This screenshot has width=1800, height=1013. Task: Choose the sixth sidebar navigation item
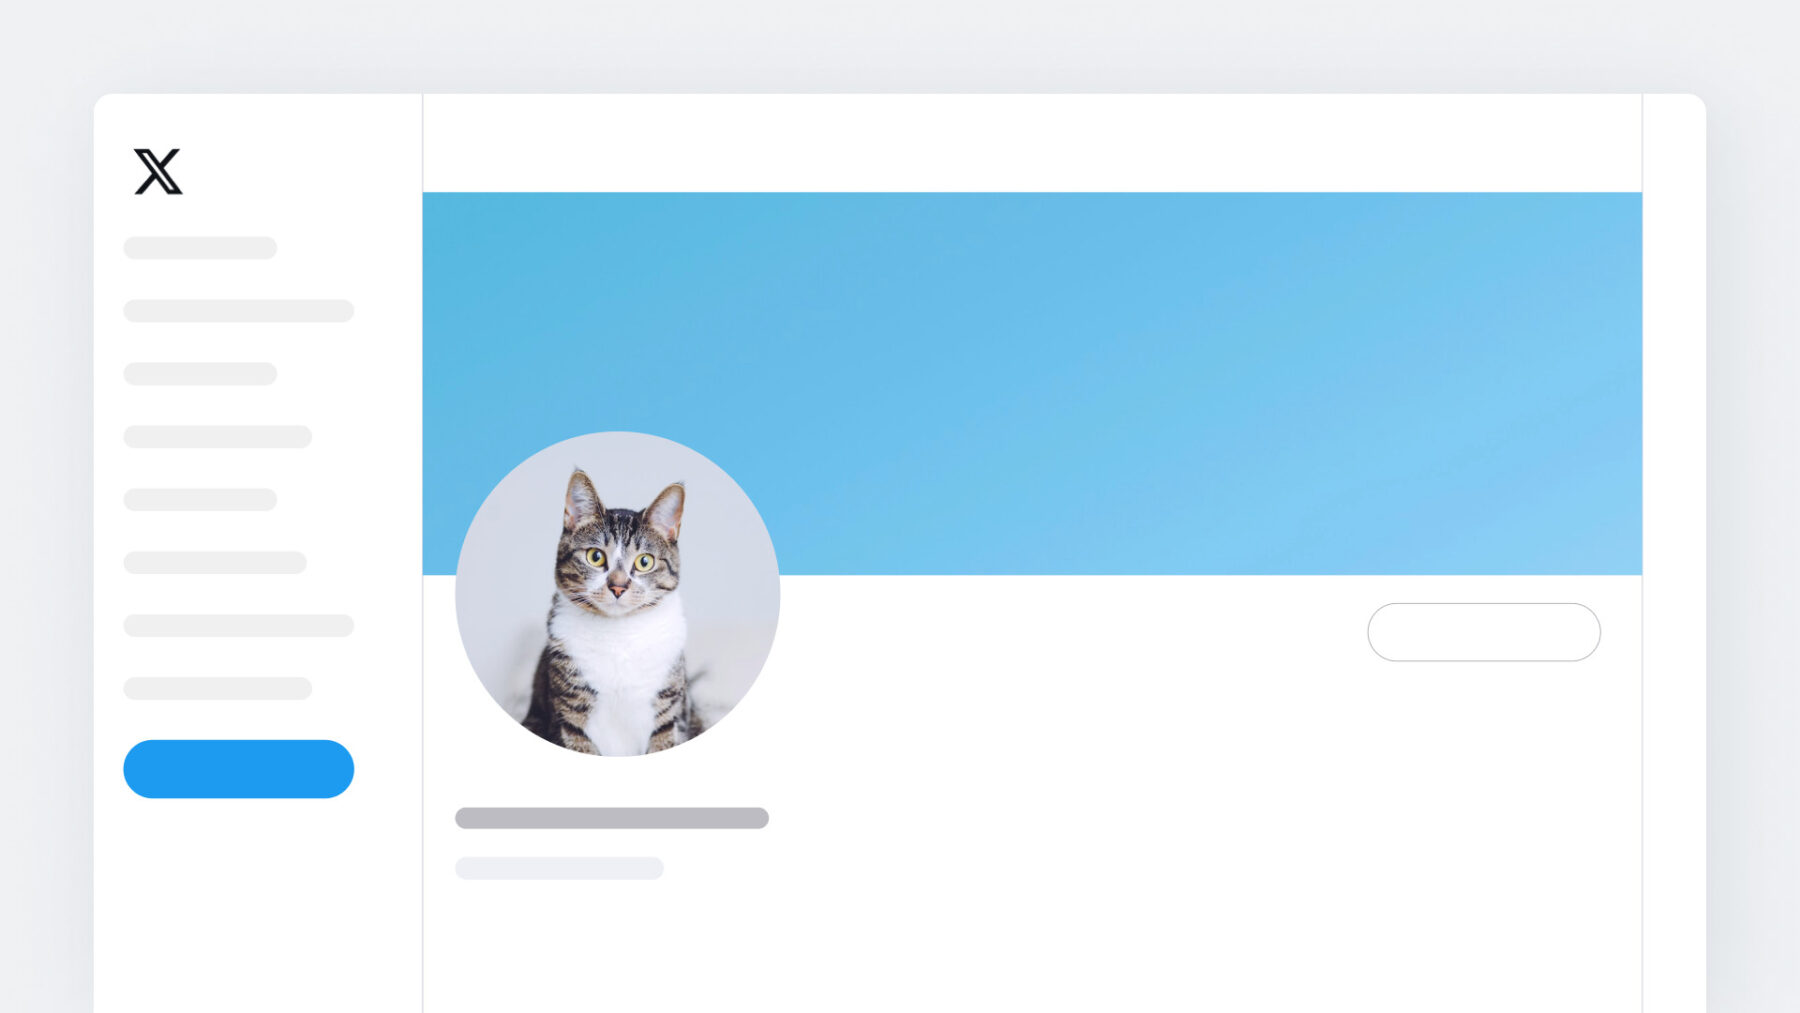215,563
